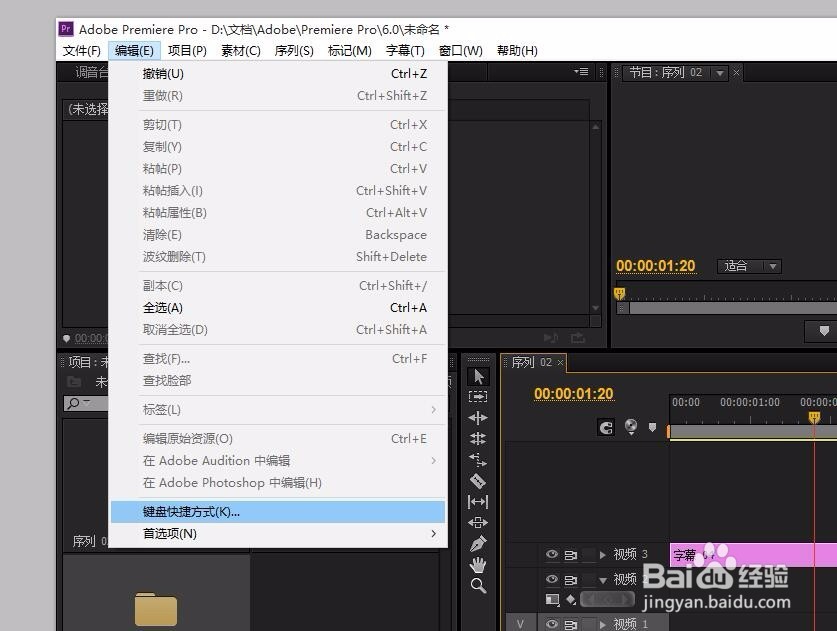Click scroll up arrow in source panel
Screen dimensions: 837x631
596,127
